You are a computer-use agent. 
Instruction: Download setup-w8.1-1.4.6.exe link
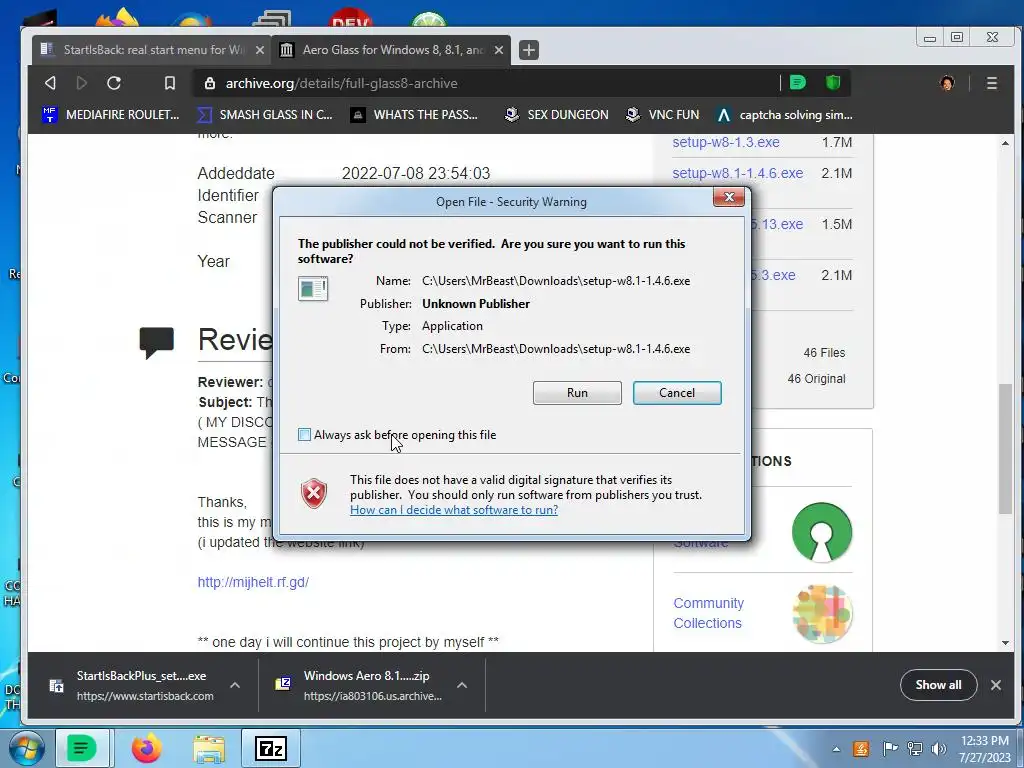737,173
